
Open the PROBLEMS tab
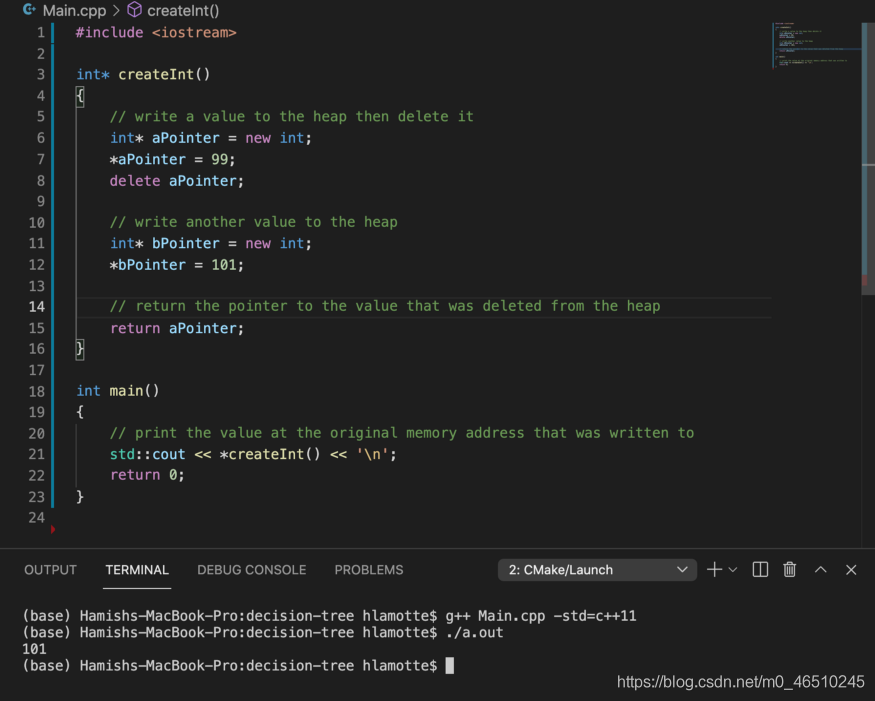[x=369, y=570]
